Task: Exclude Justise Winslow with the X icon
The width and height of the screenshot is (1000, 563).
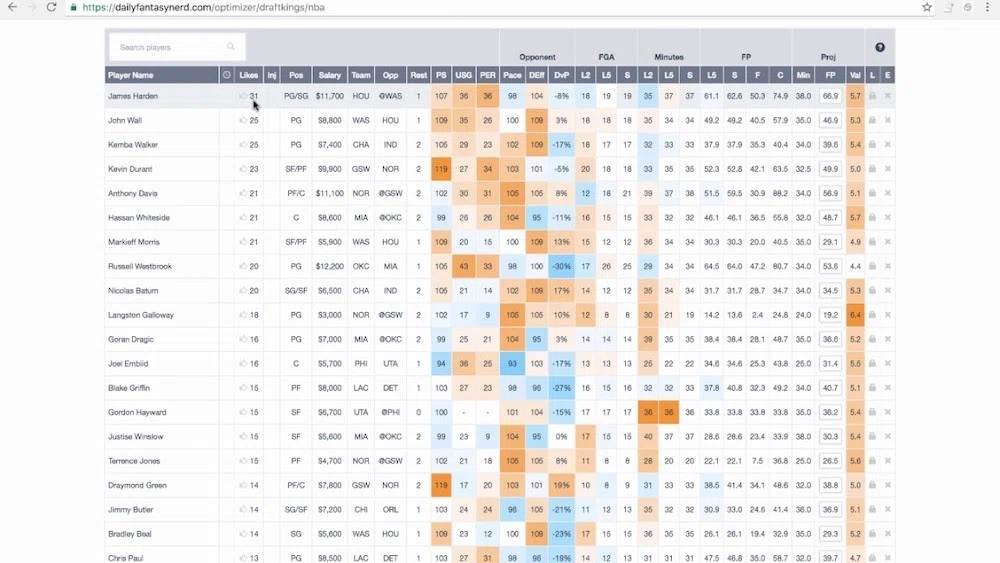Action: coord(888,437)
